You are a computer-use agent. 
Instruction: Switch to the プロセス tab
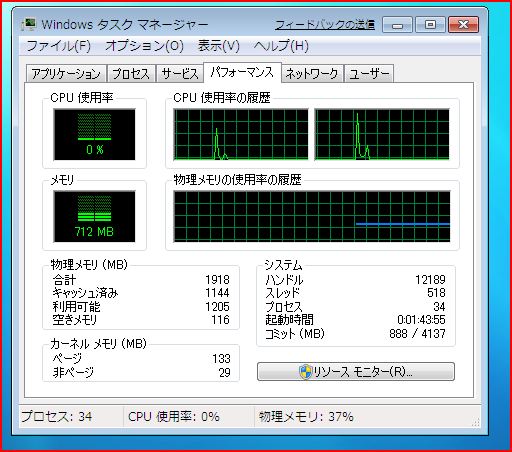pos(131,73)
